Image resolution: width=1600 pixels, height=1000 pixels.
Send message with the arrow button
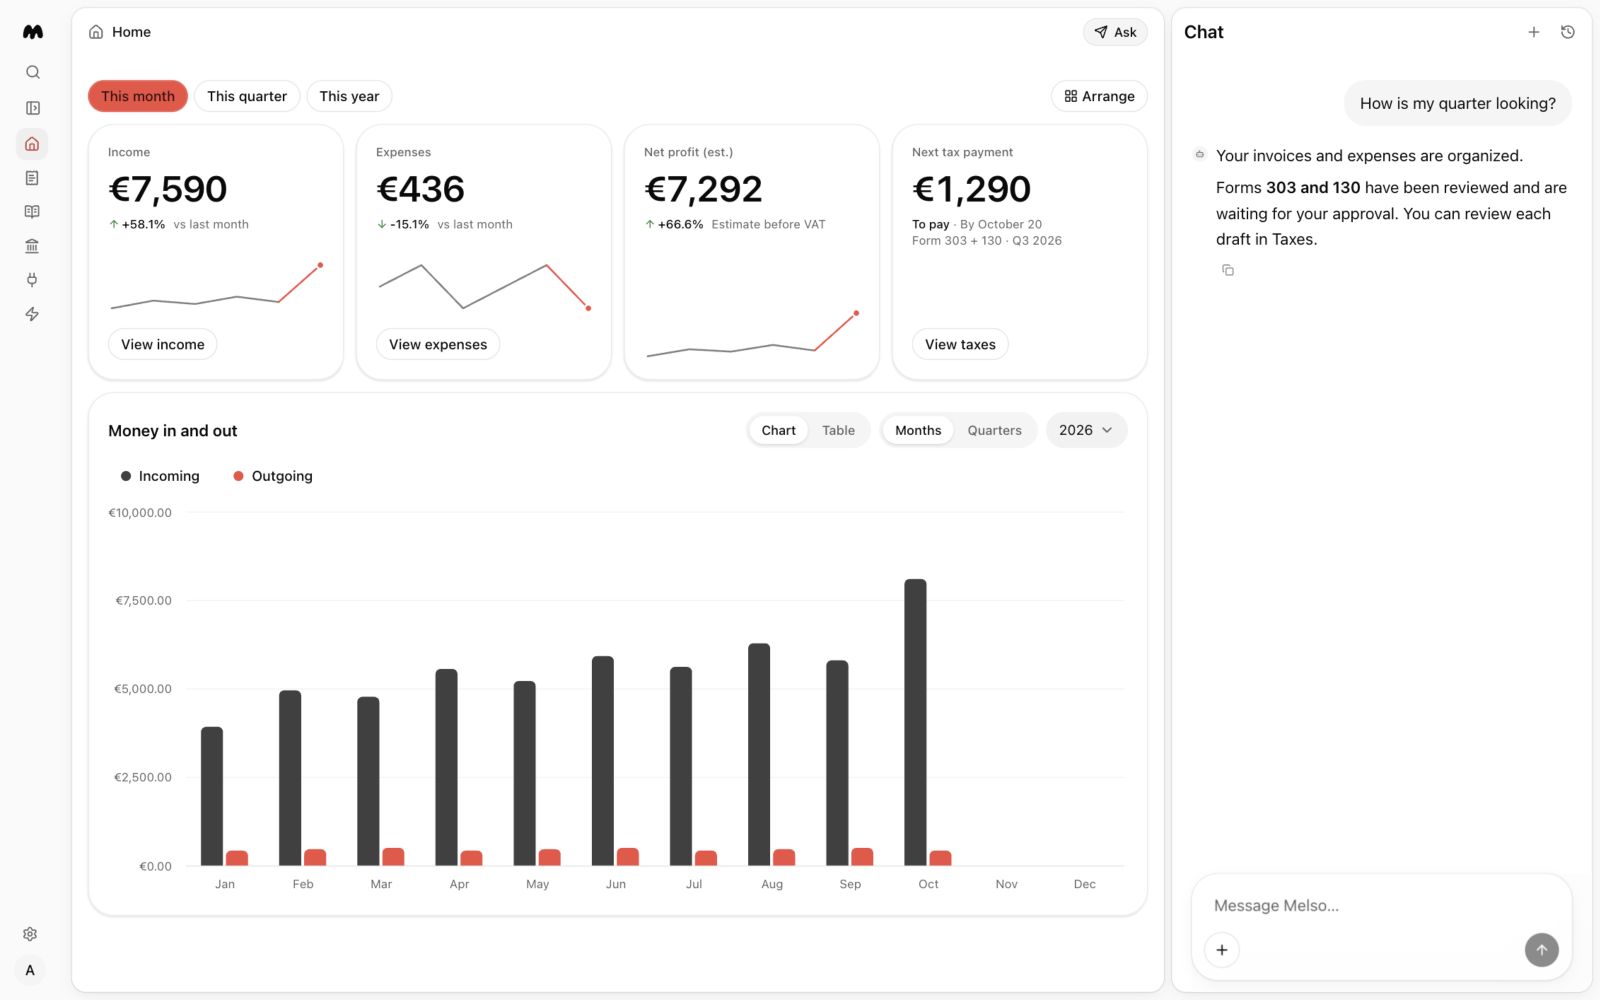coord(1542,950)
